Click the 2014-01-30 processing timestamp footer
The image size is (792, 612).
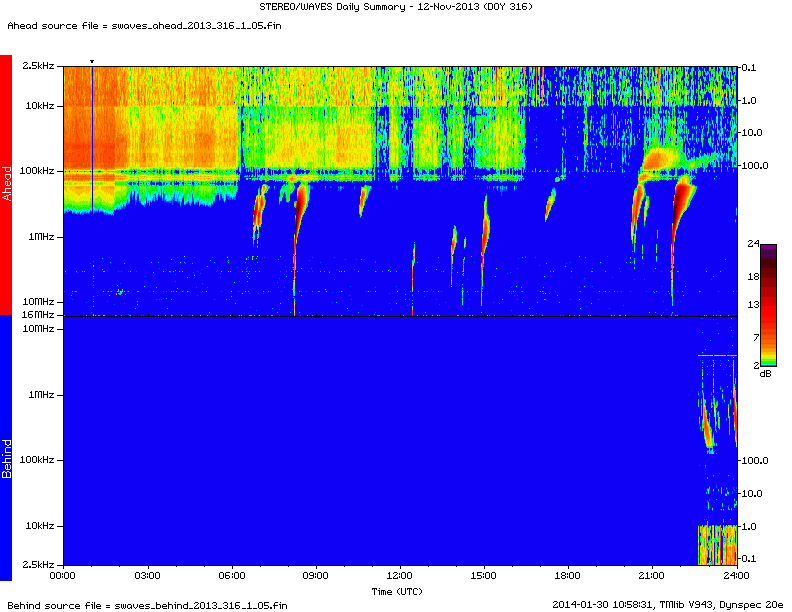(x=667, y=604)
